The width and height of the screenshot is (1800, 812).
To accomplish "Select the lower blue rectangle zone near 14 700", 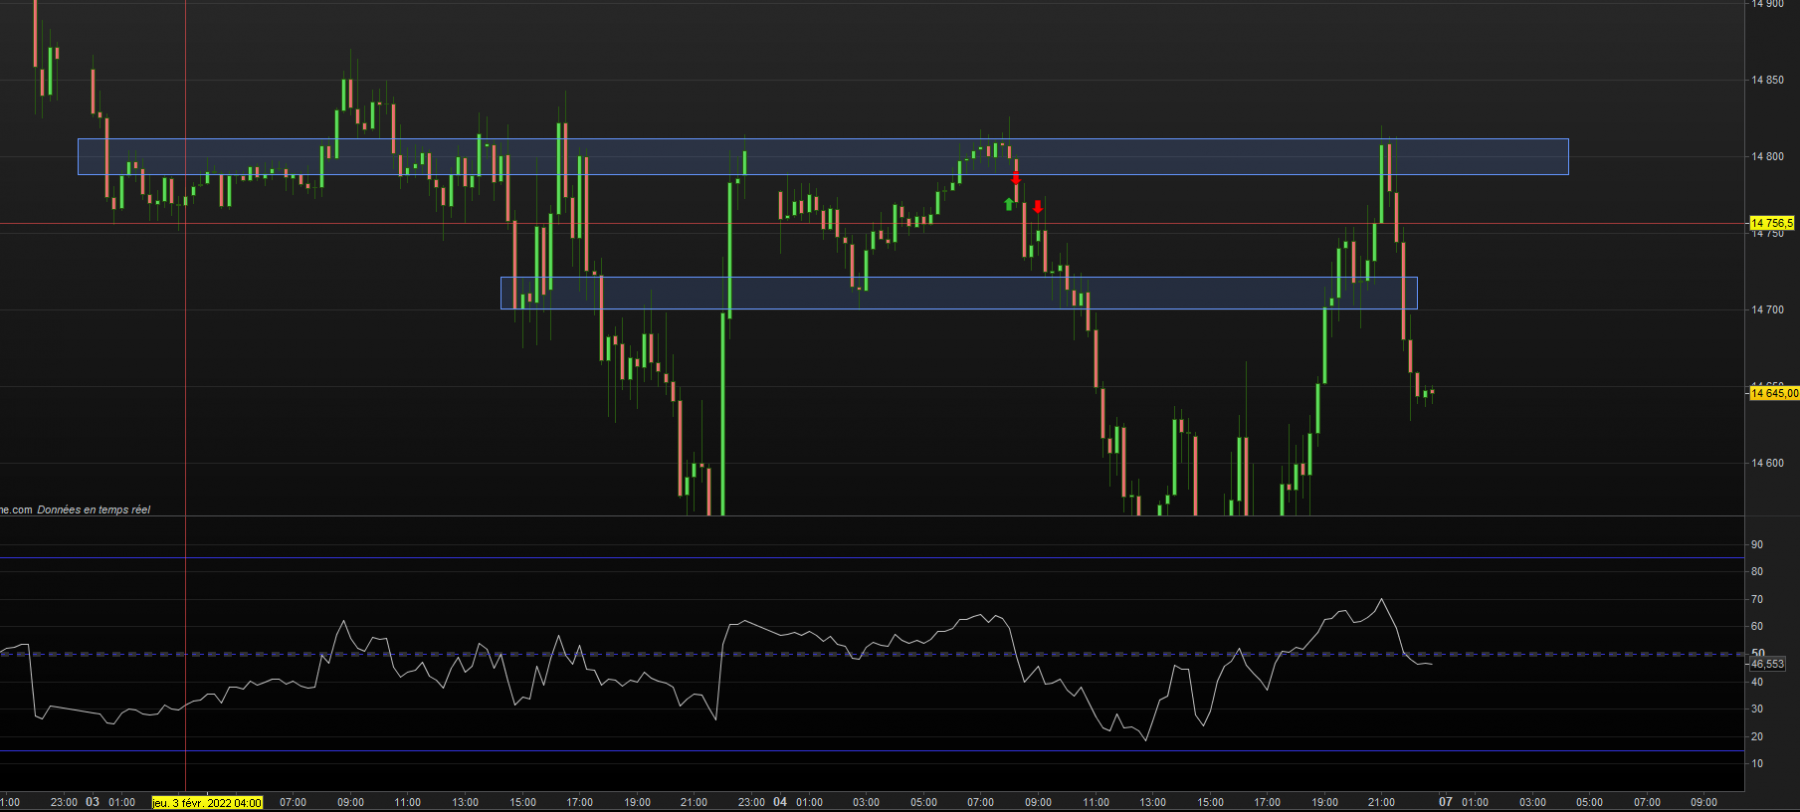I will coord(959,293).
